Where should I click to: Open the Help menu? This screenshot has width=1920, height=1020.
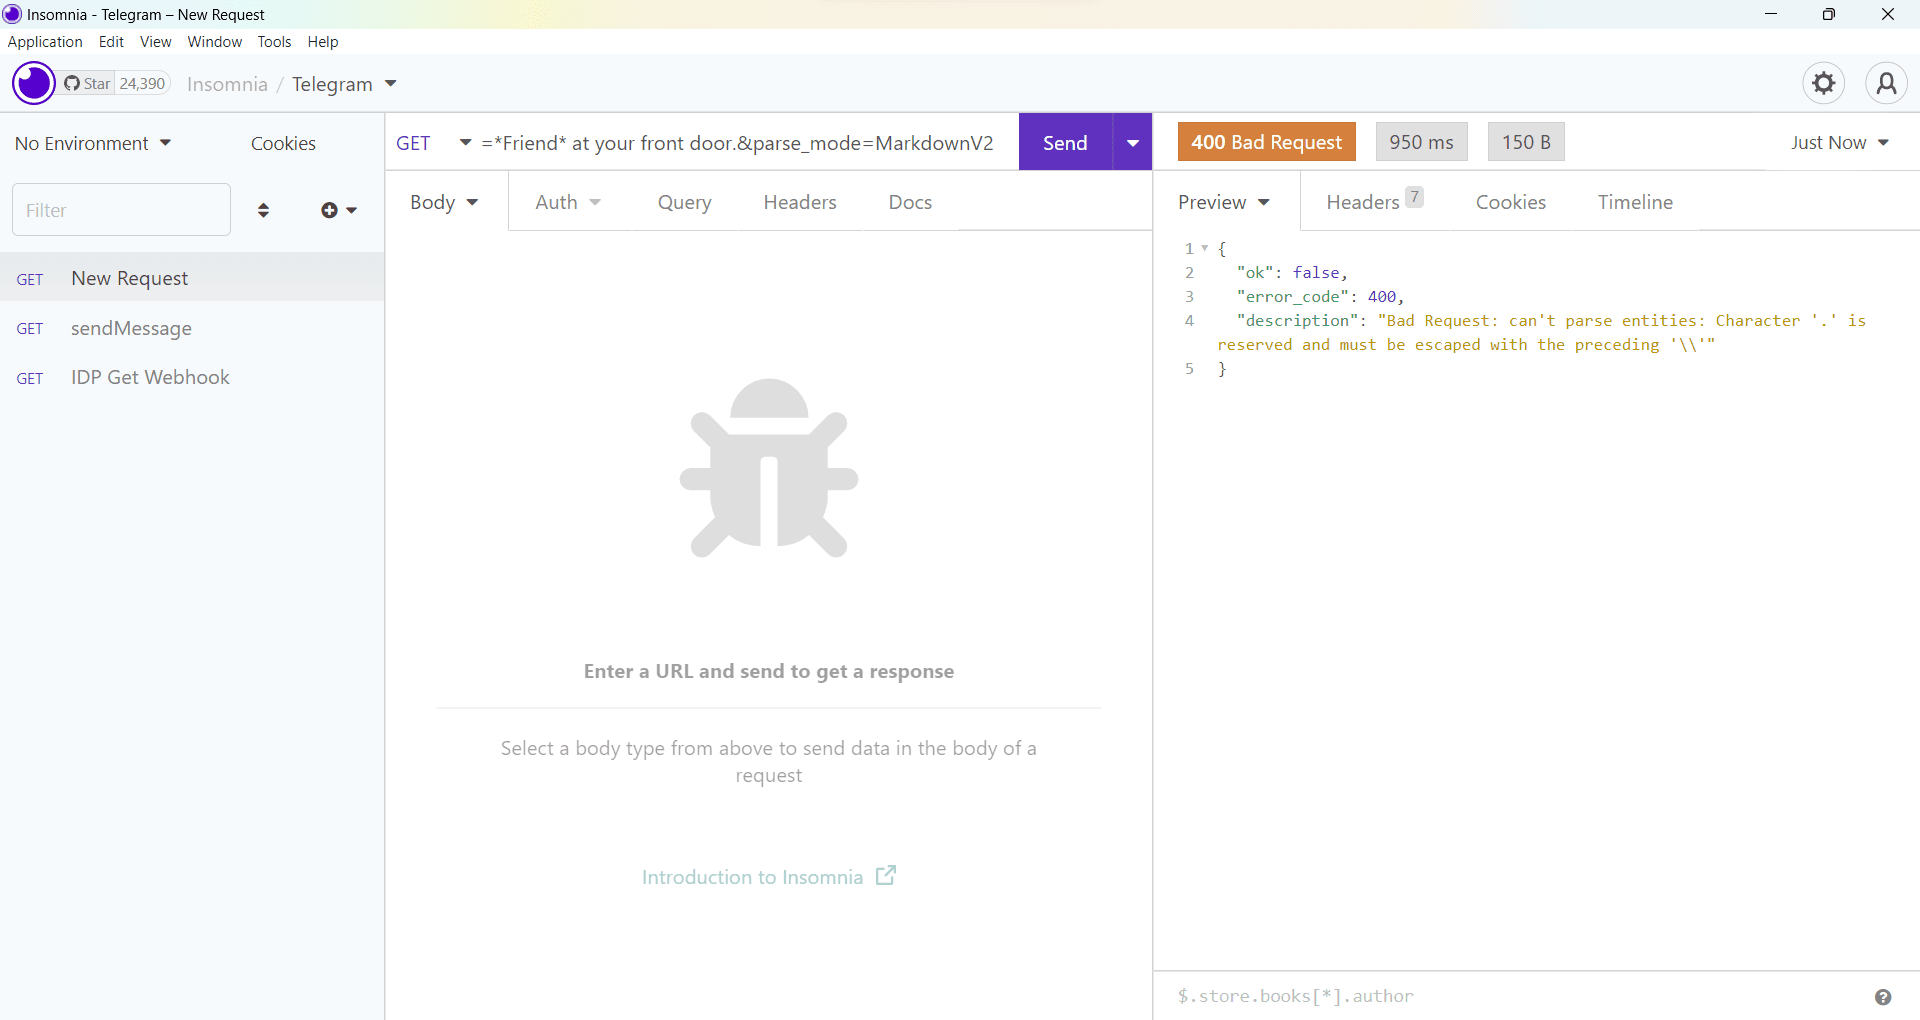coord(323,42)
